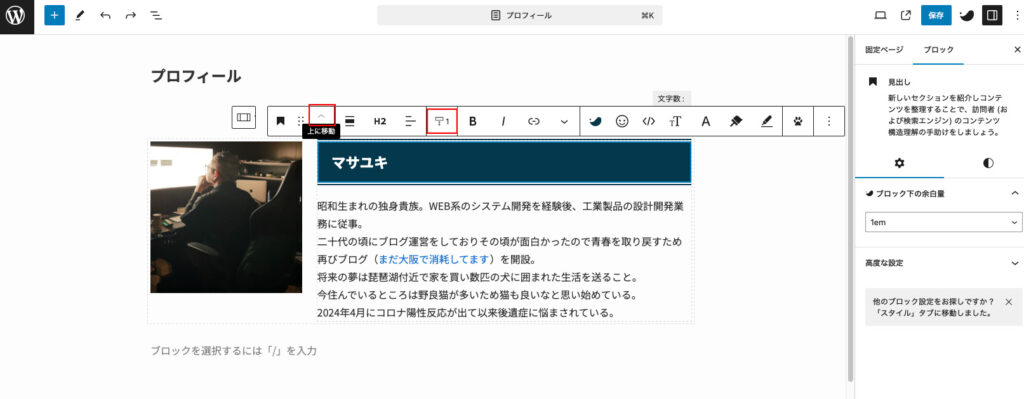Open more rich text options chevron

(564, 121)
